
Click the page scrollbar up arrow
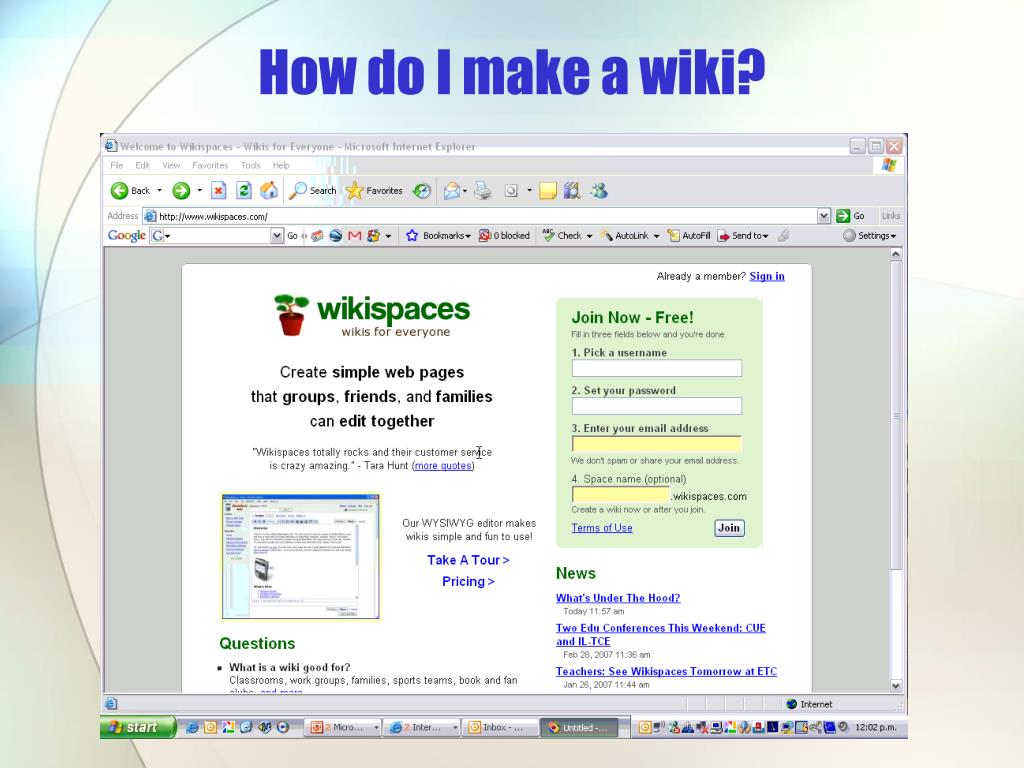click(x=896, y=254)
